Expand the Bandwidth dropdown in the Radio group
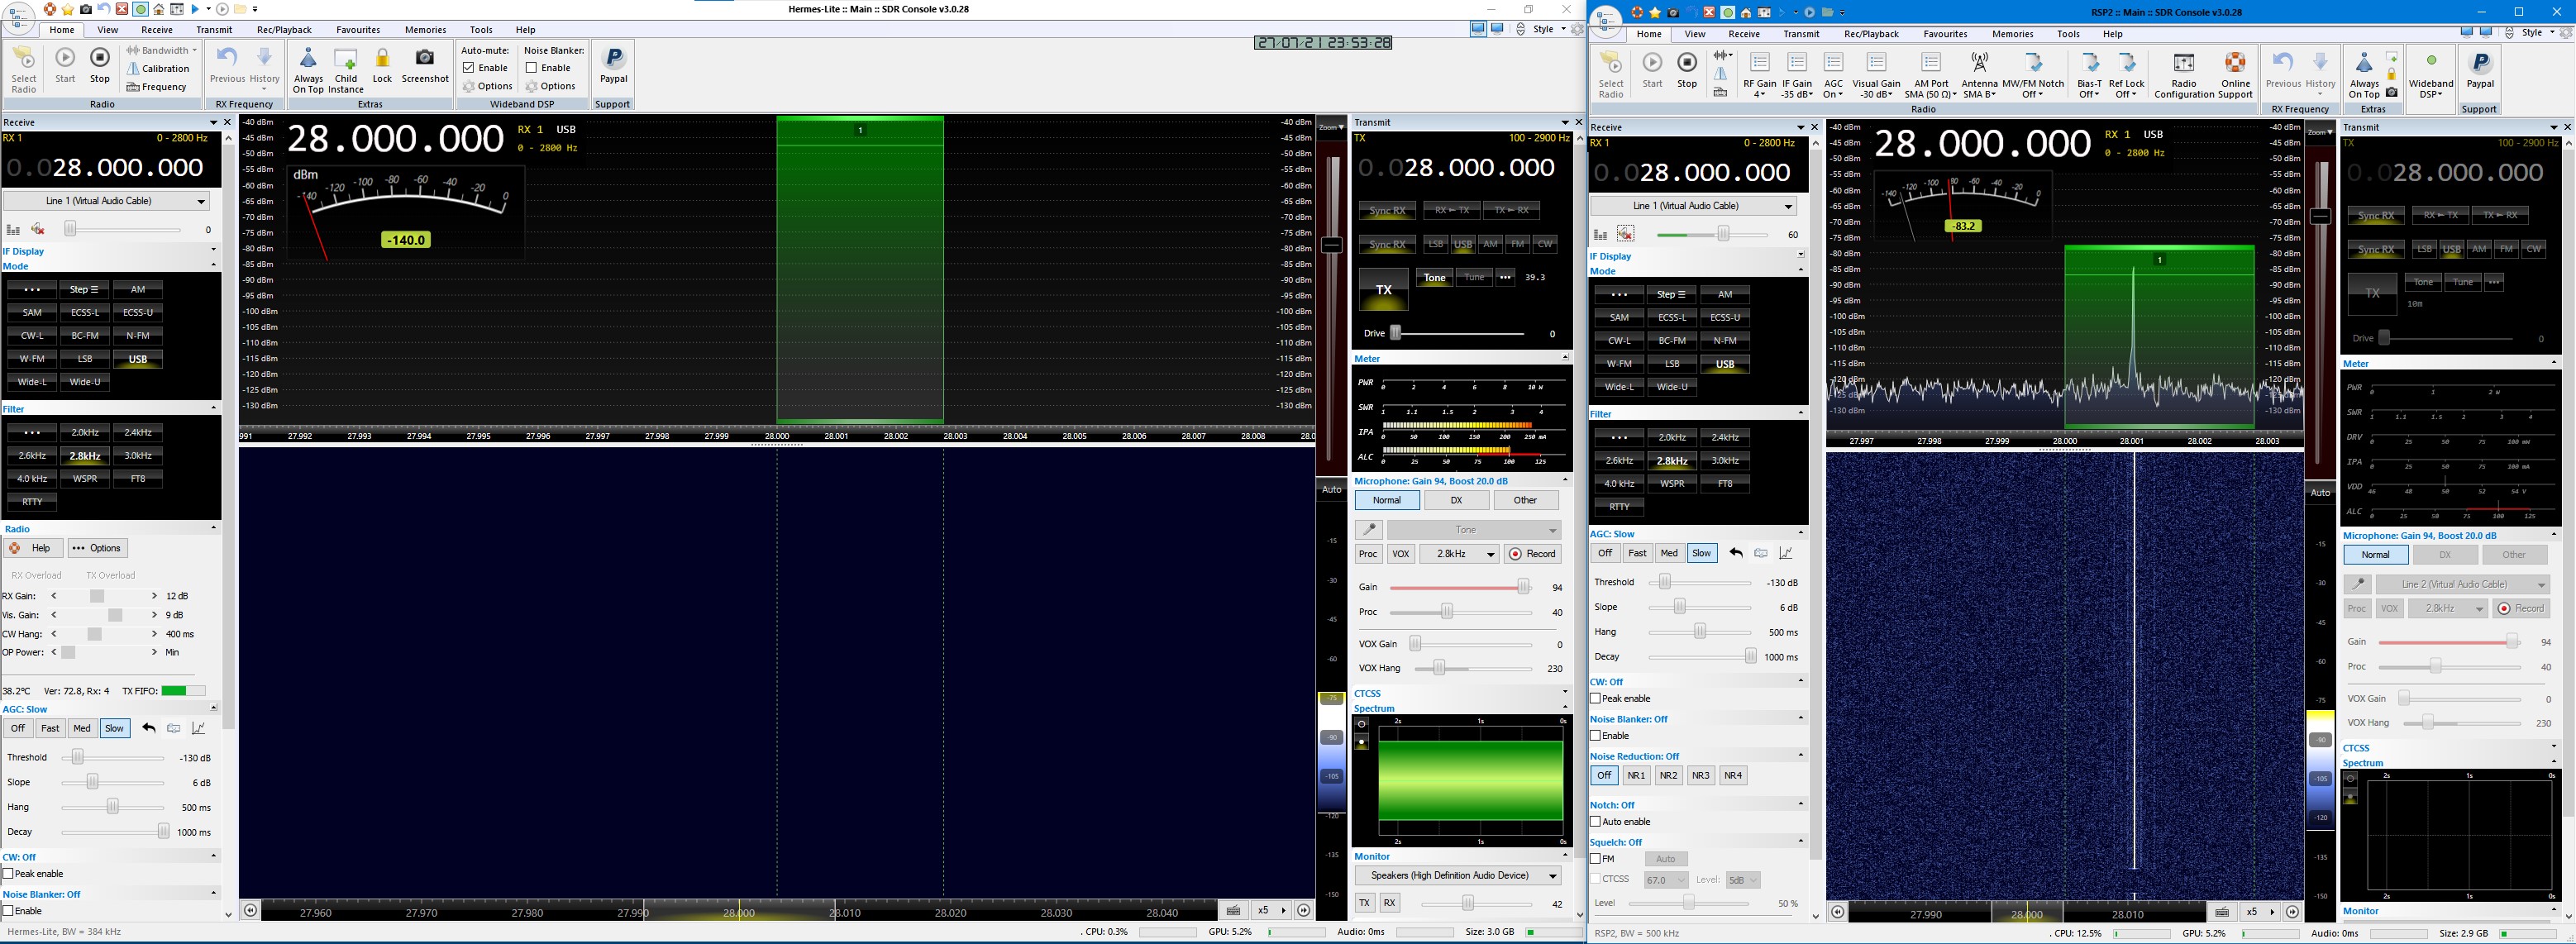2576x944 pixels. click(165, 50)
